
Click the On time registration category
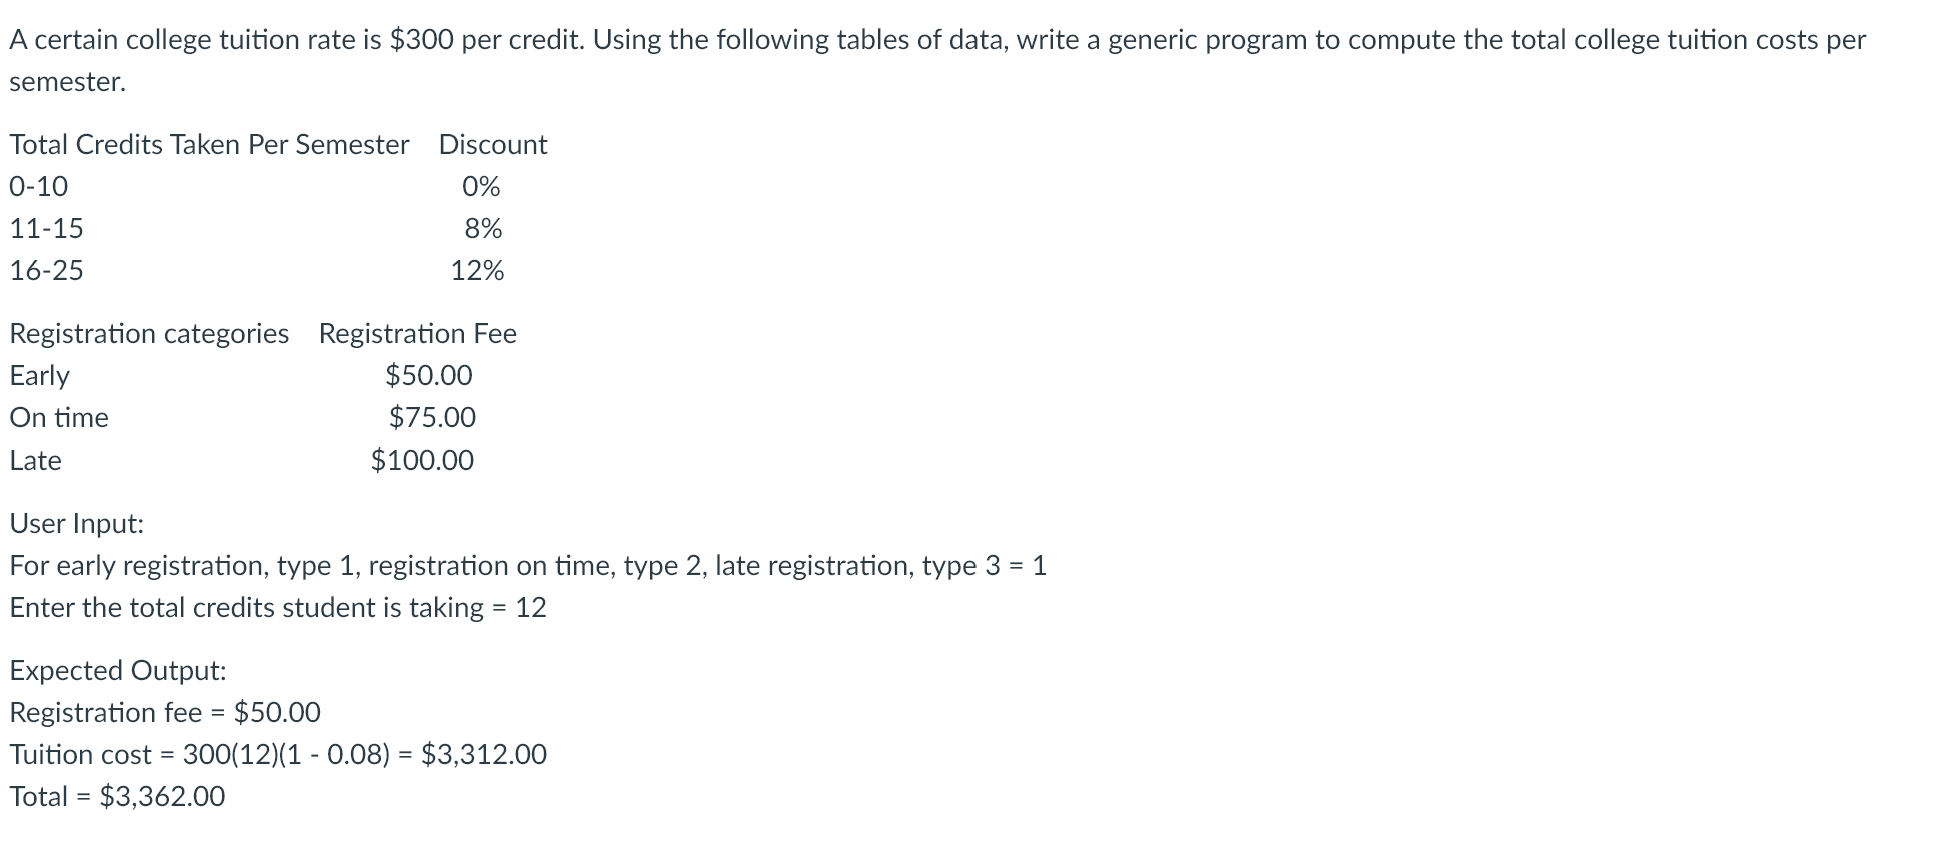[x=59, y=418]
